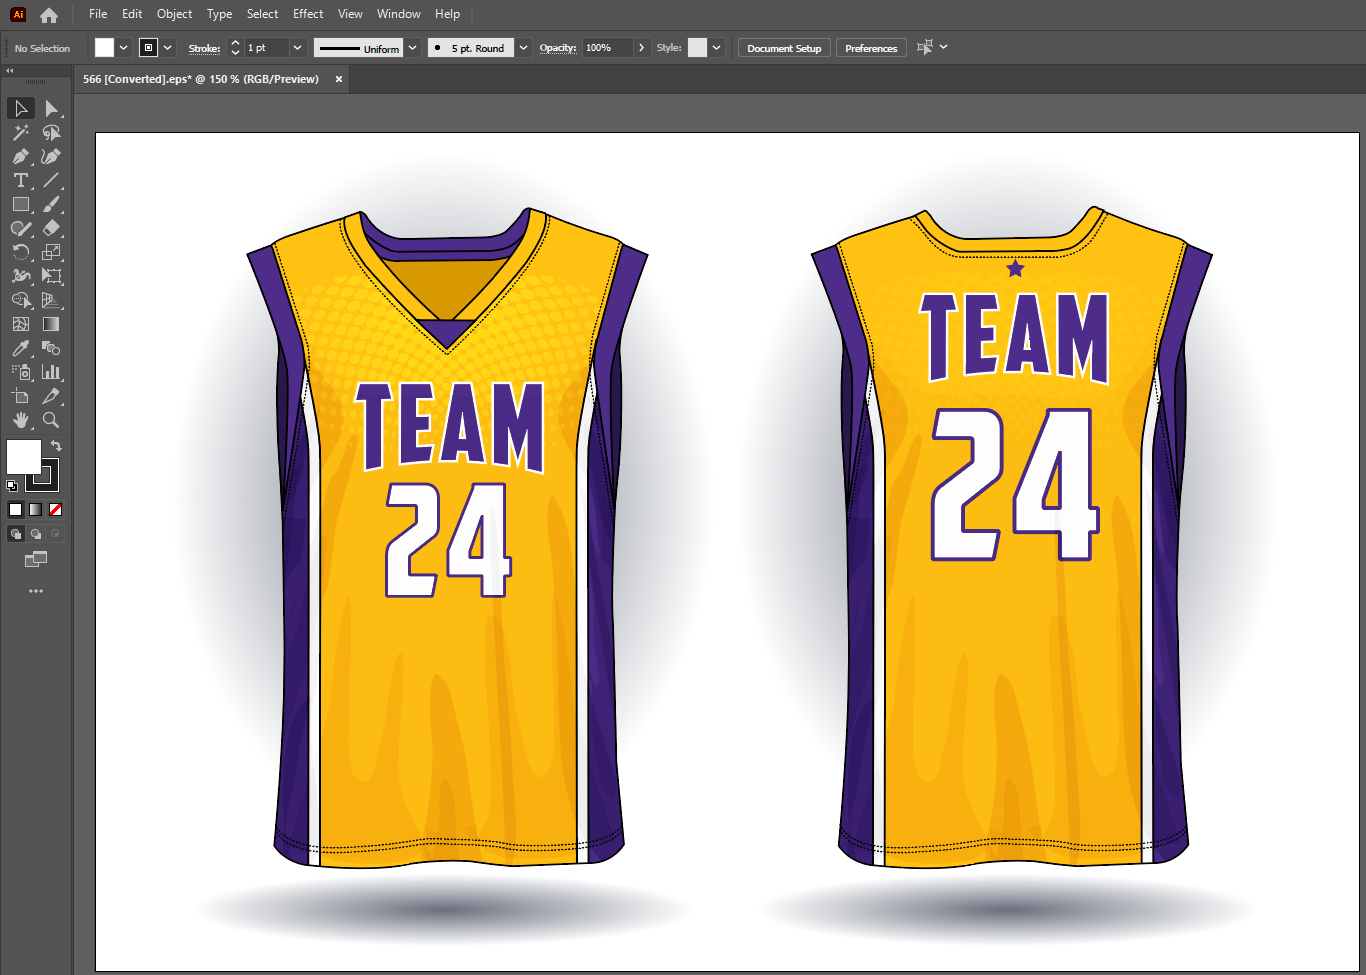Select the Selection tool arrow

[x=21, y=108]
